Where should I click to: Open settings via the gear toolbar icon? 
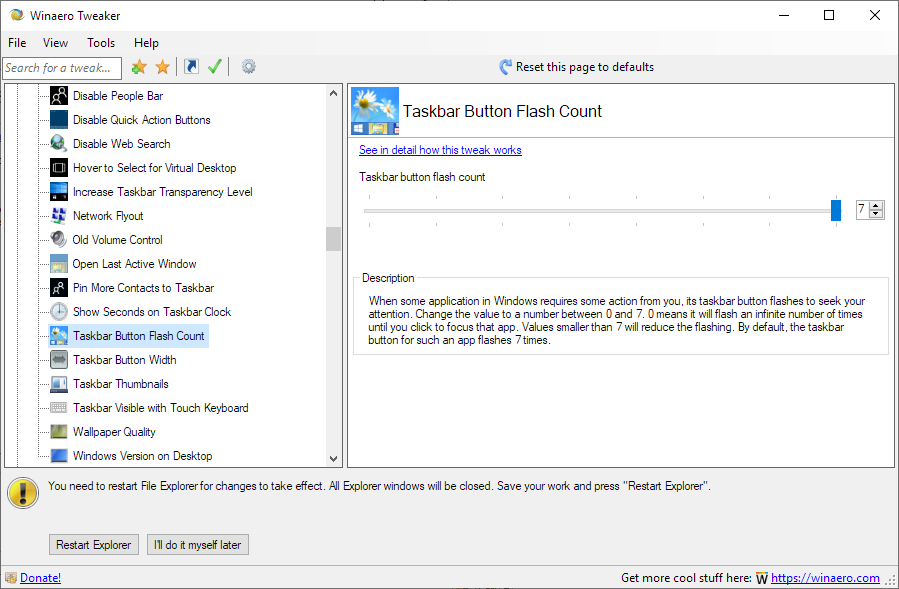pos(248,67)
